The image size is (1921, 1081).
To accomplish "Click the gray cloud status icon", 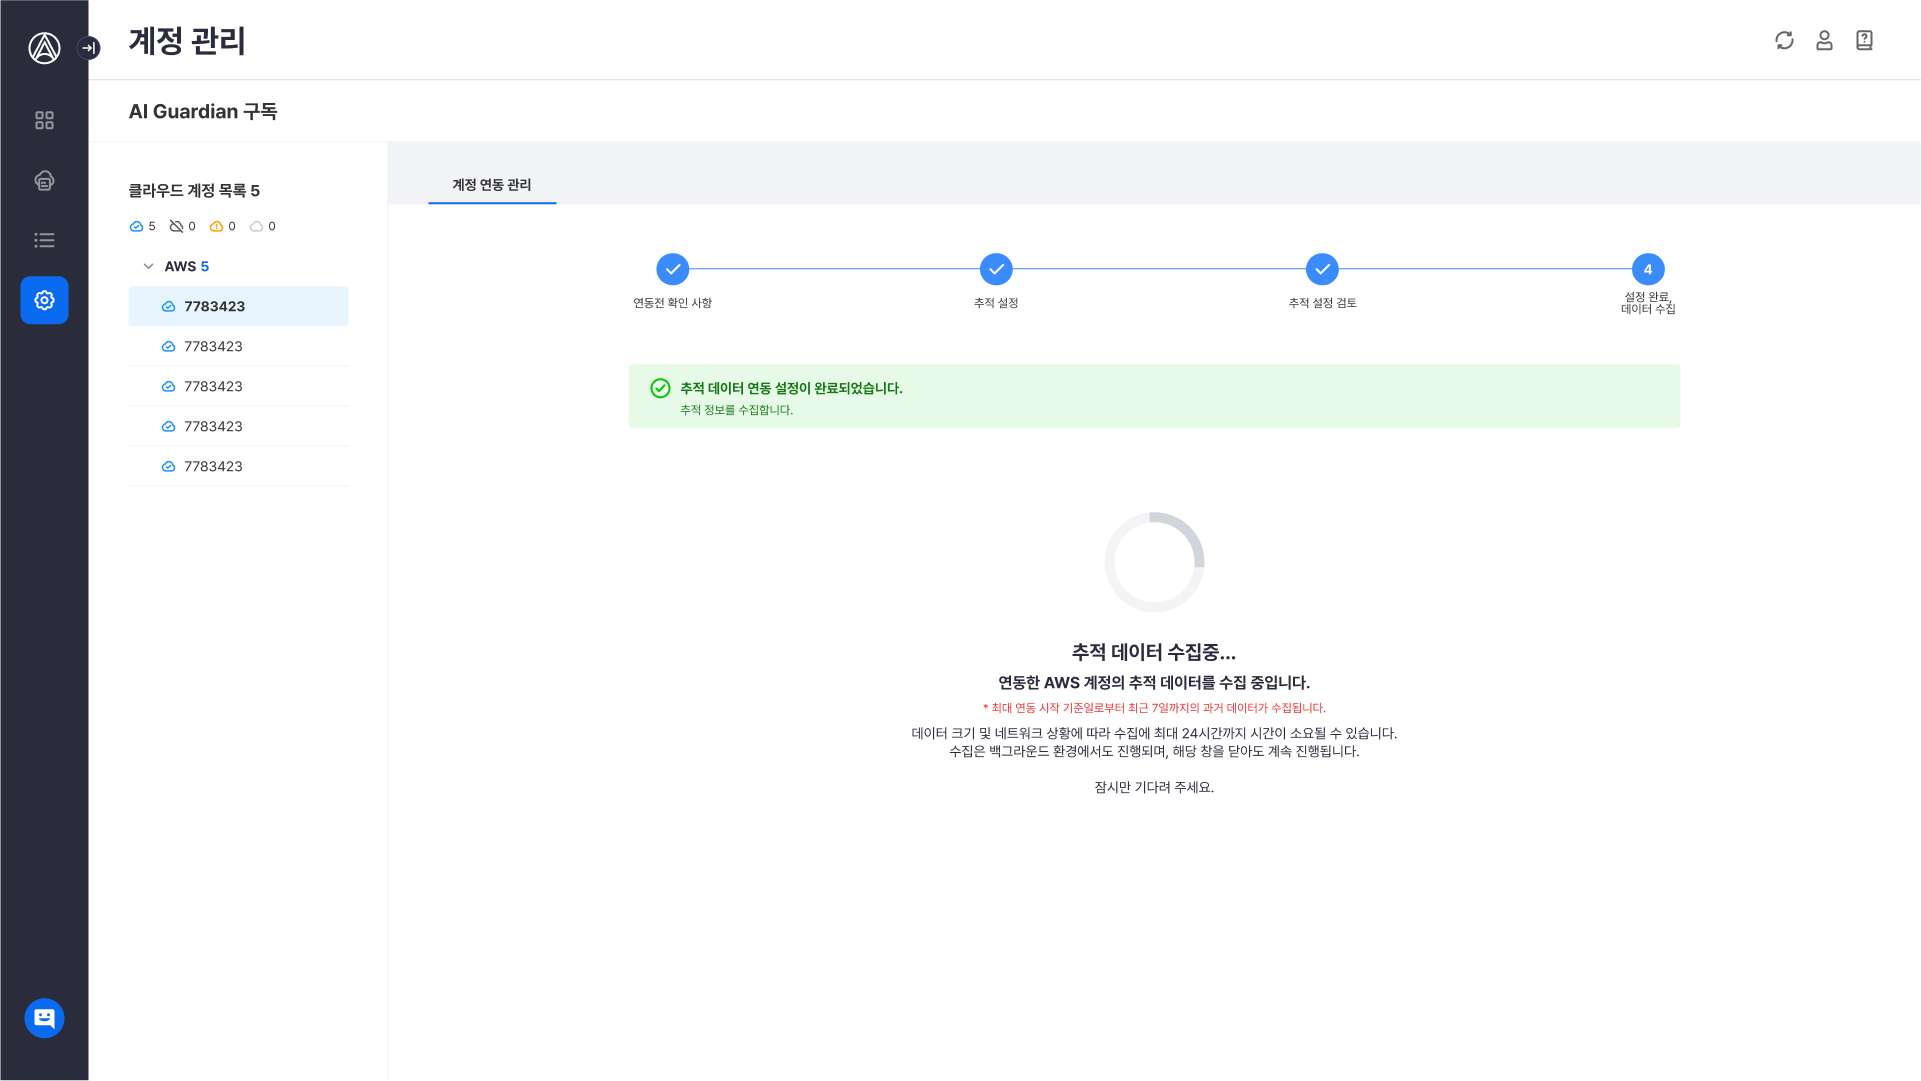I will point(256,226).
